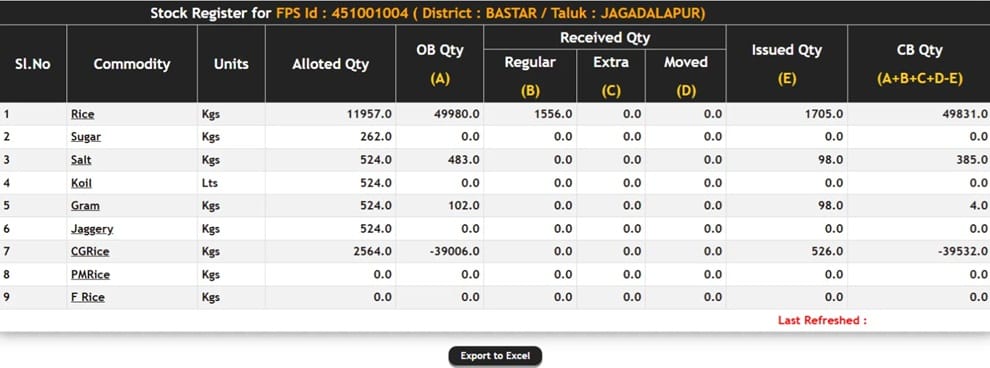Viewport: 990px width, 368px height.
Task: Select the Rice closing balance 49831.0
Action: tap(965, 114)
